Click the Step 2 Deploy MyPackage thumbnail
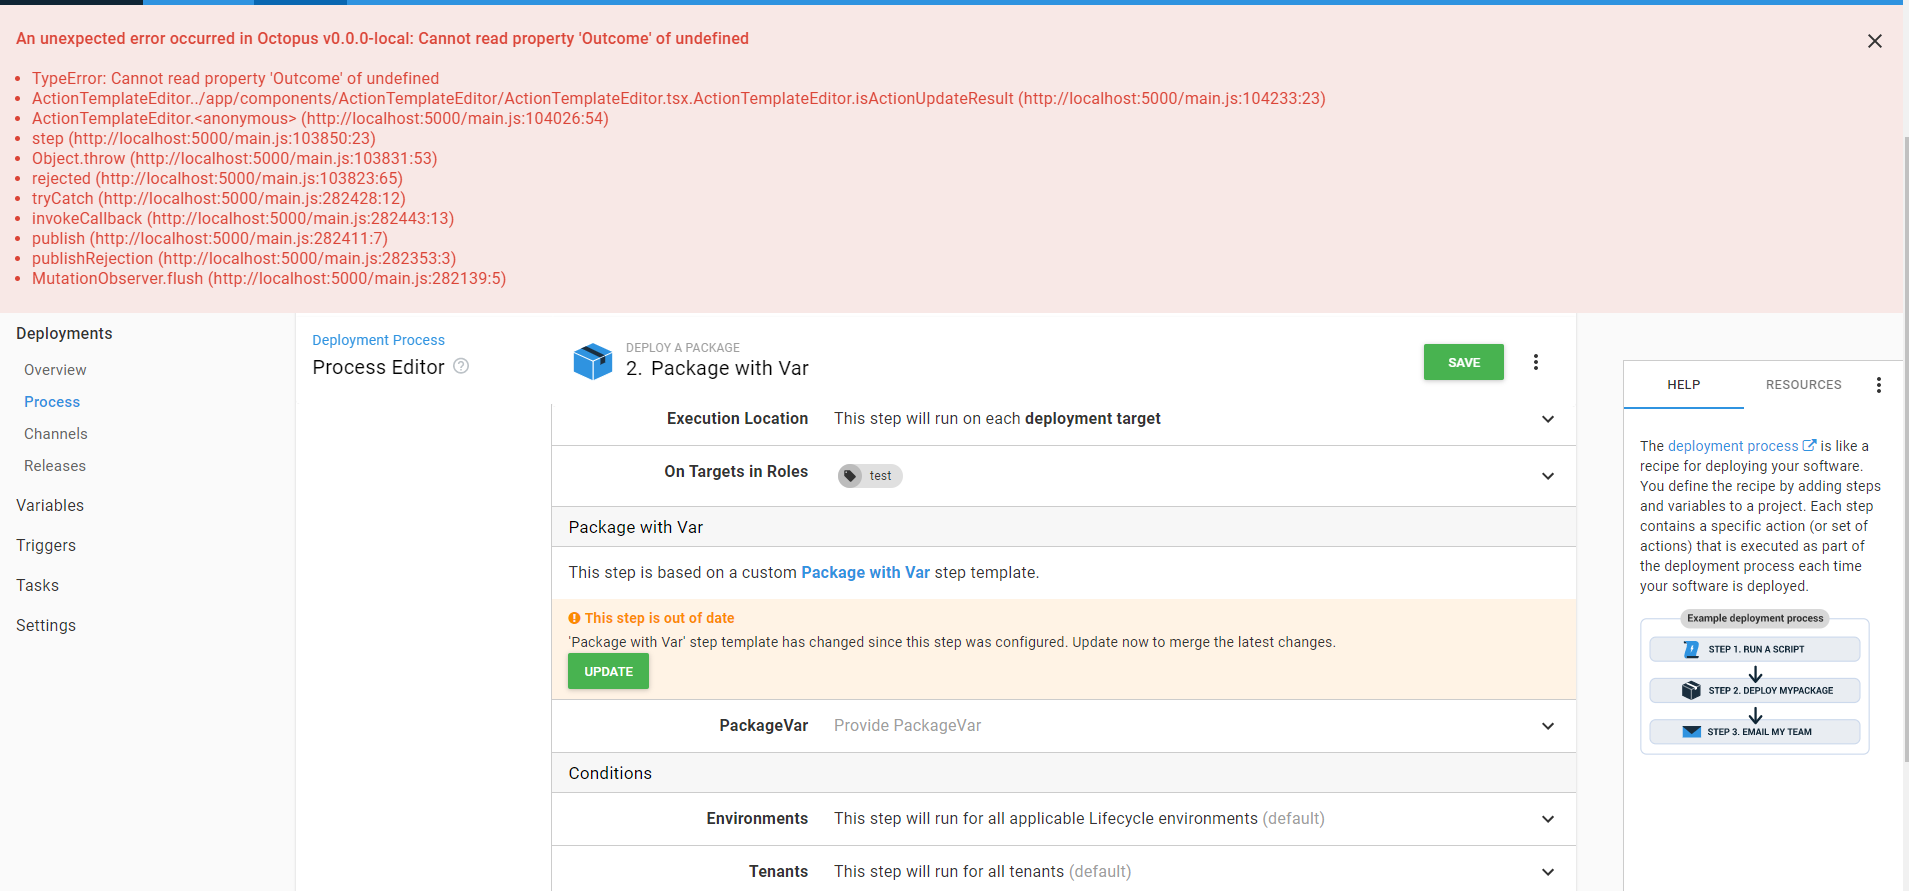The image size is (1909, 891). 1754,690
